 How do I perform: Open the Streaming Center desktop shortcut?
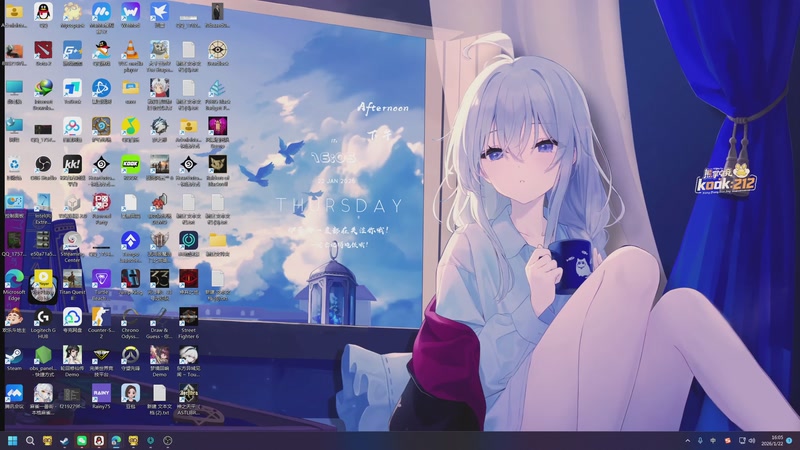72,241
